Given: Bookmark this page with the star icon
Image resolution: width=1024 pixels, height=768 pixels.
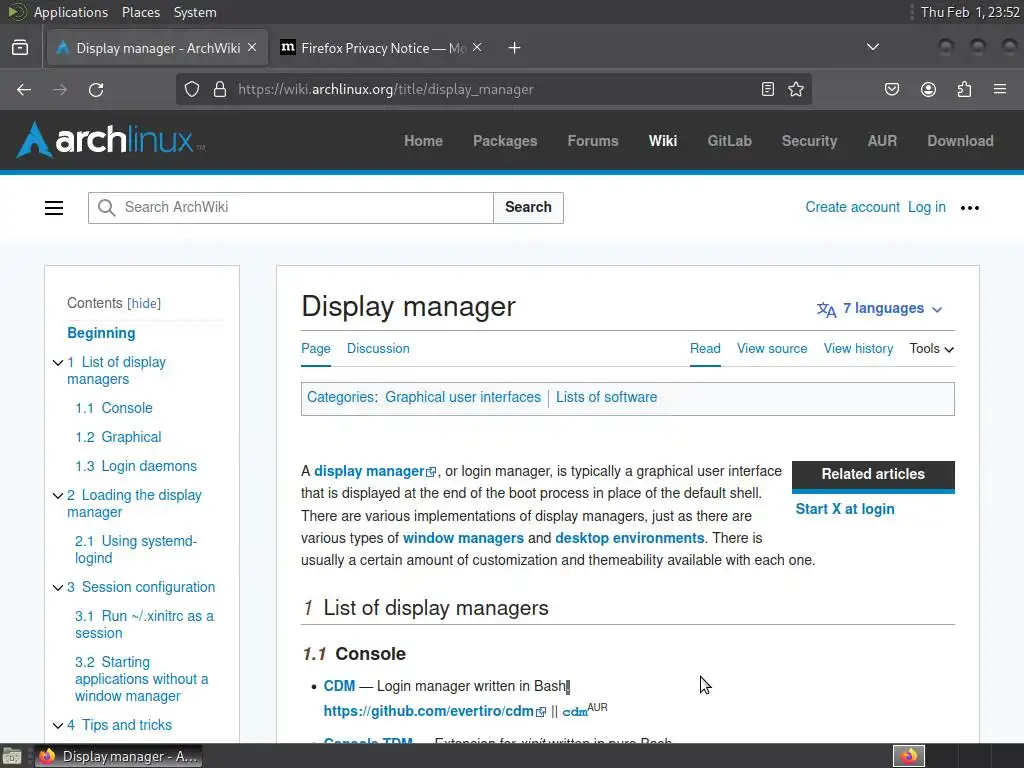Looking at the screenshot, I should (795, 89).
